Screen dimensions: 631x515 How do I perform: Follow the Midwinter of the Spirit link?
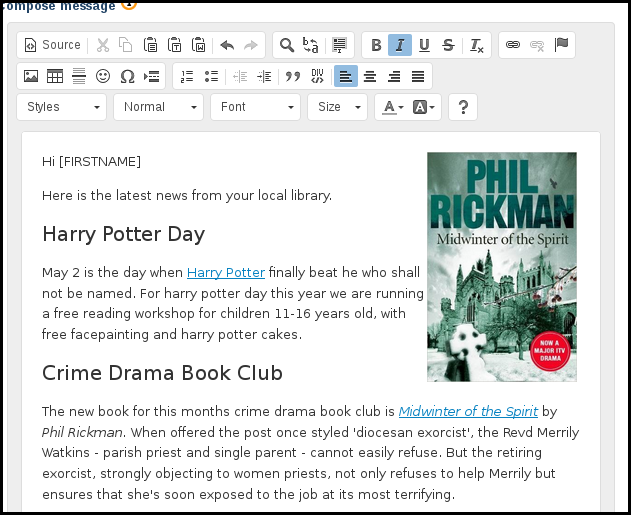(468, 412)
